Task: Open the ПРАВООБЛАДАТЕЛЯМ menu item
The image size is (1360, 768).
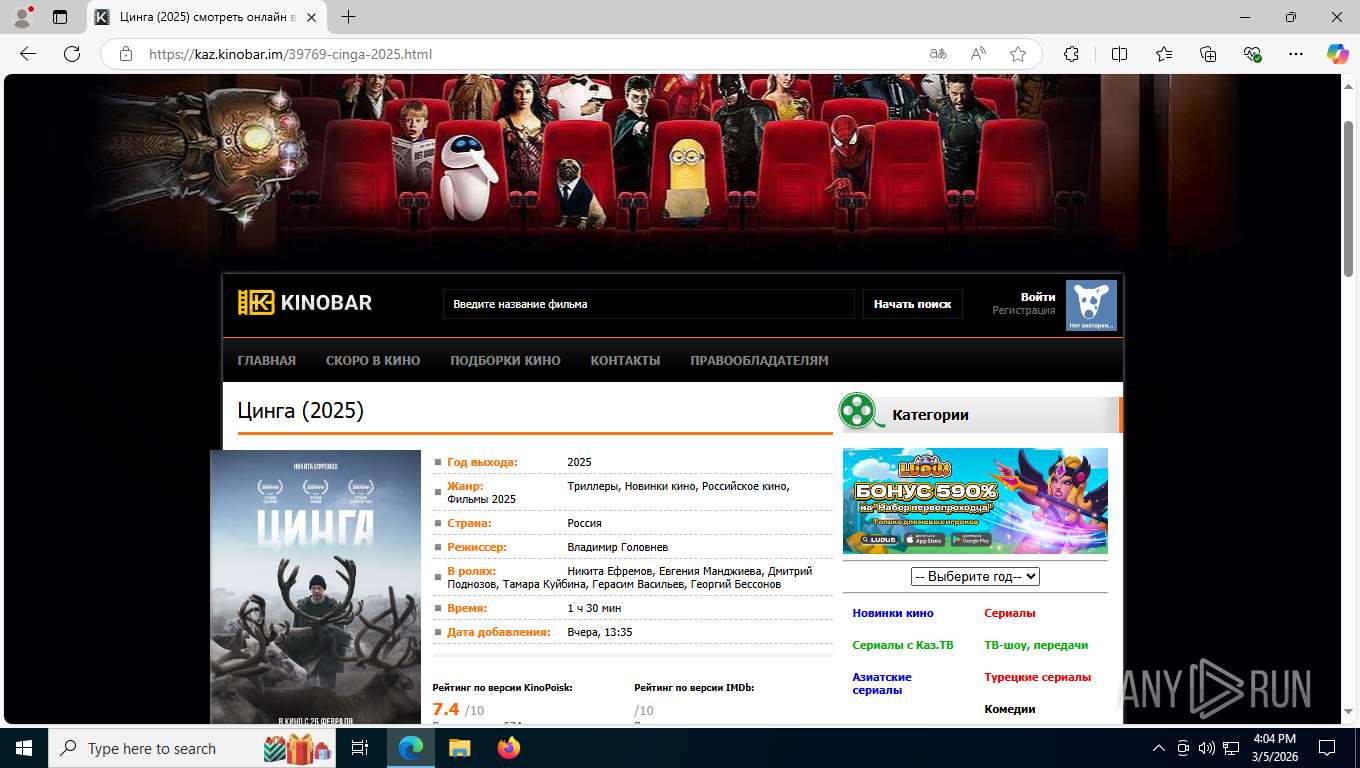Action: [x=759, y=360]
